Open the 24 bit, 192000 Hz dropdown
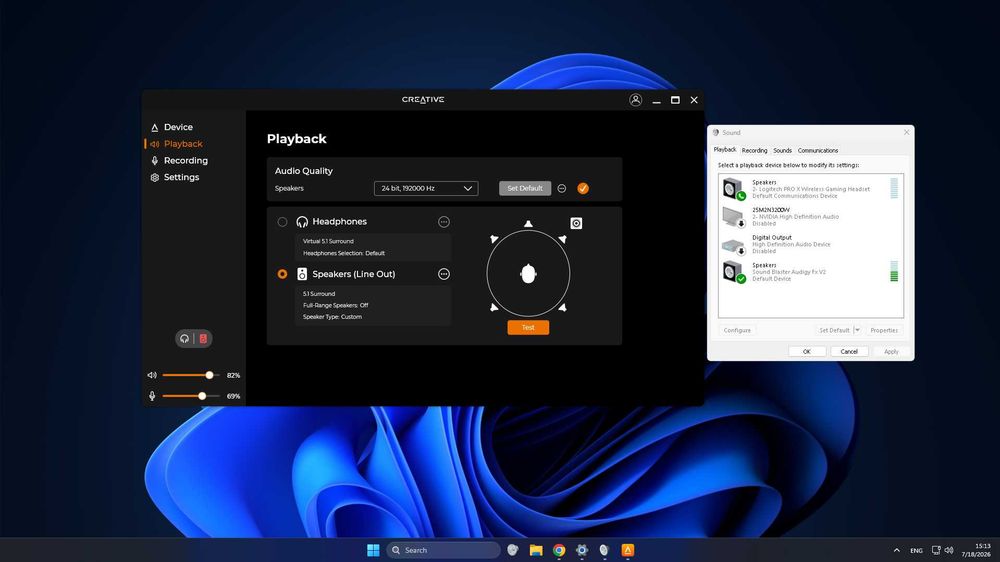 (426, 188)
